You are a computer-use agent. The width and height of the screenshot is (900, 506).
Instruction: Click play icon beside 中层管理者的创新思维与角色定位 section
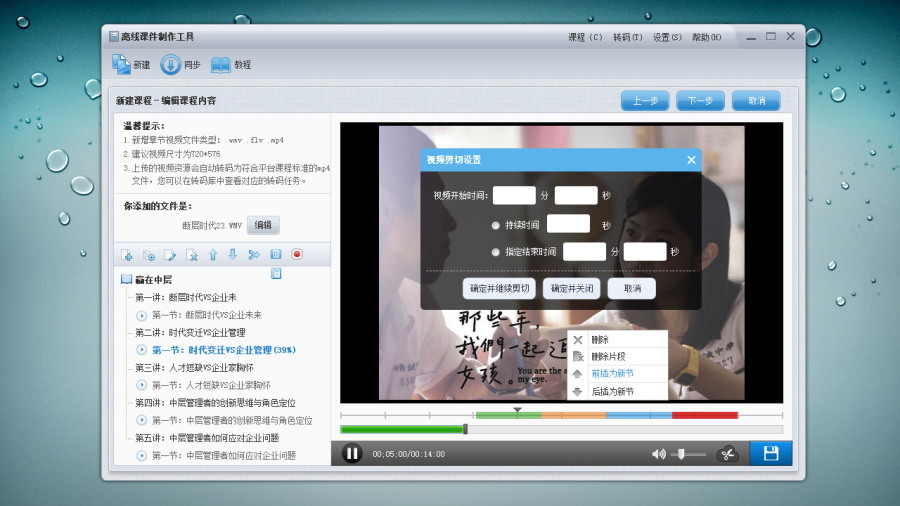coord(142,420)
